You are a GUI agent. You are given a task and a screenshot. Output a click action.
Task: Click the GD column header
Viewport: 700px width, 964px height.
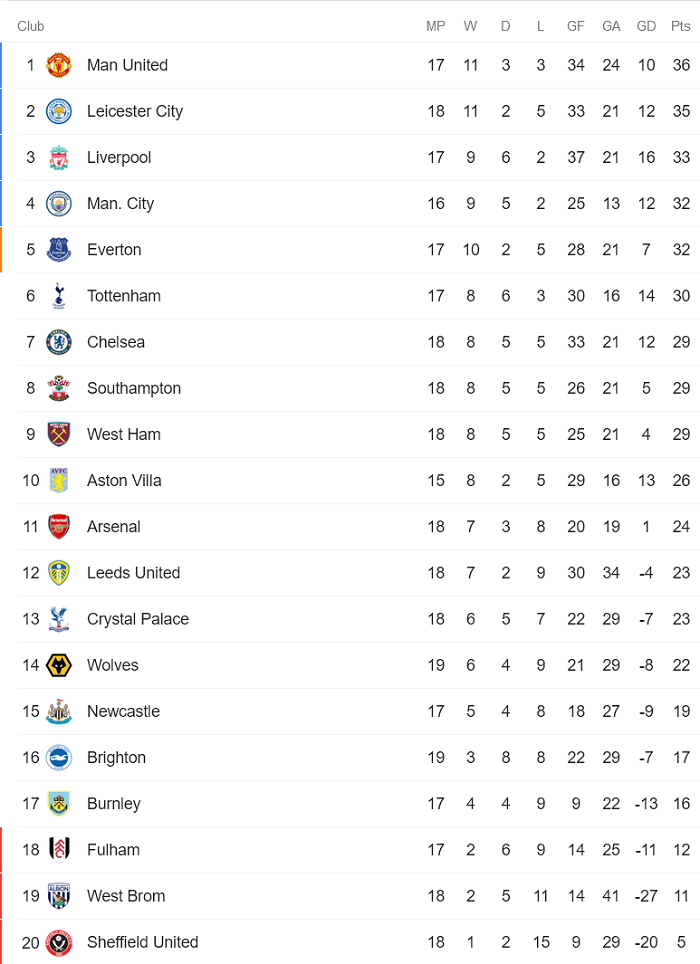point(646,26)
